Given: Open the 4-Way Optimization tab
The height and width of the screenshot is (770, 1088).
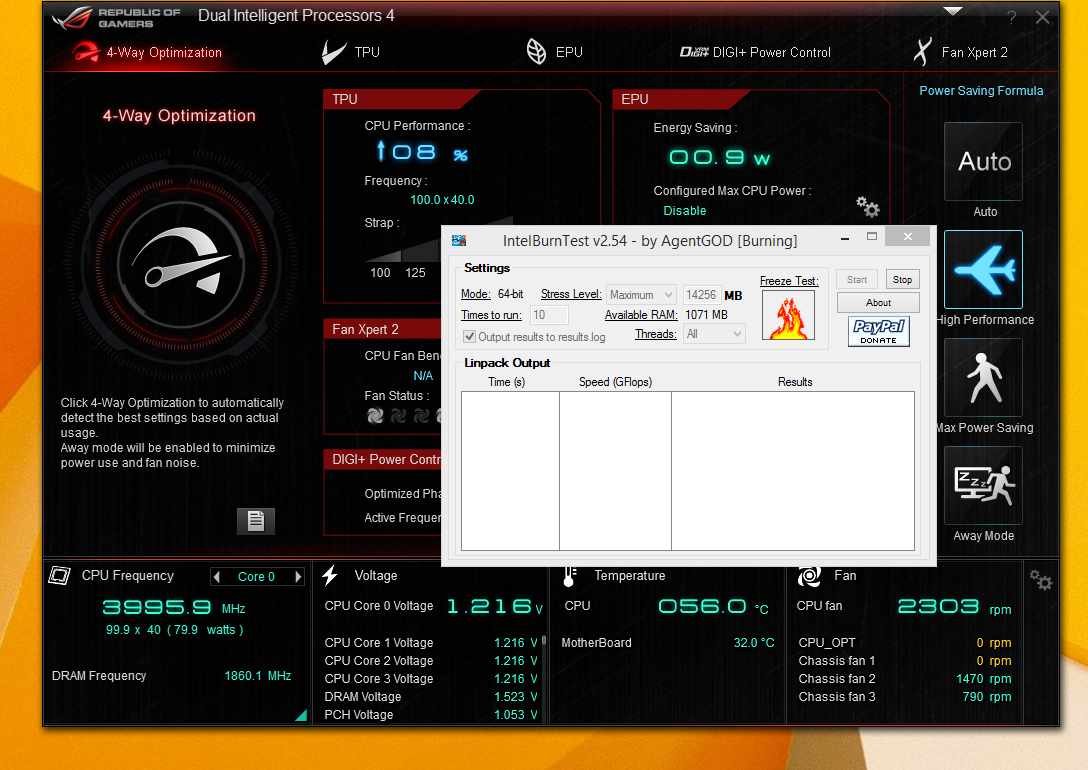Looking at the screenshot, I should pyautogui.click(x=147, y=53).
